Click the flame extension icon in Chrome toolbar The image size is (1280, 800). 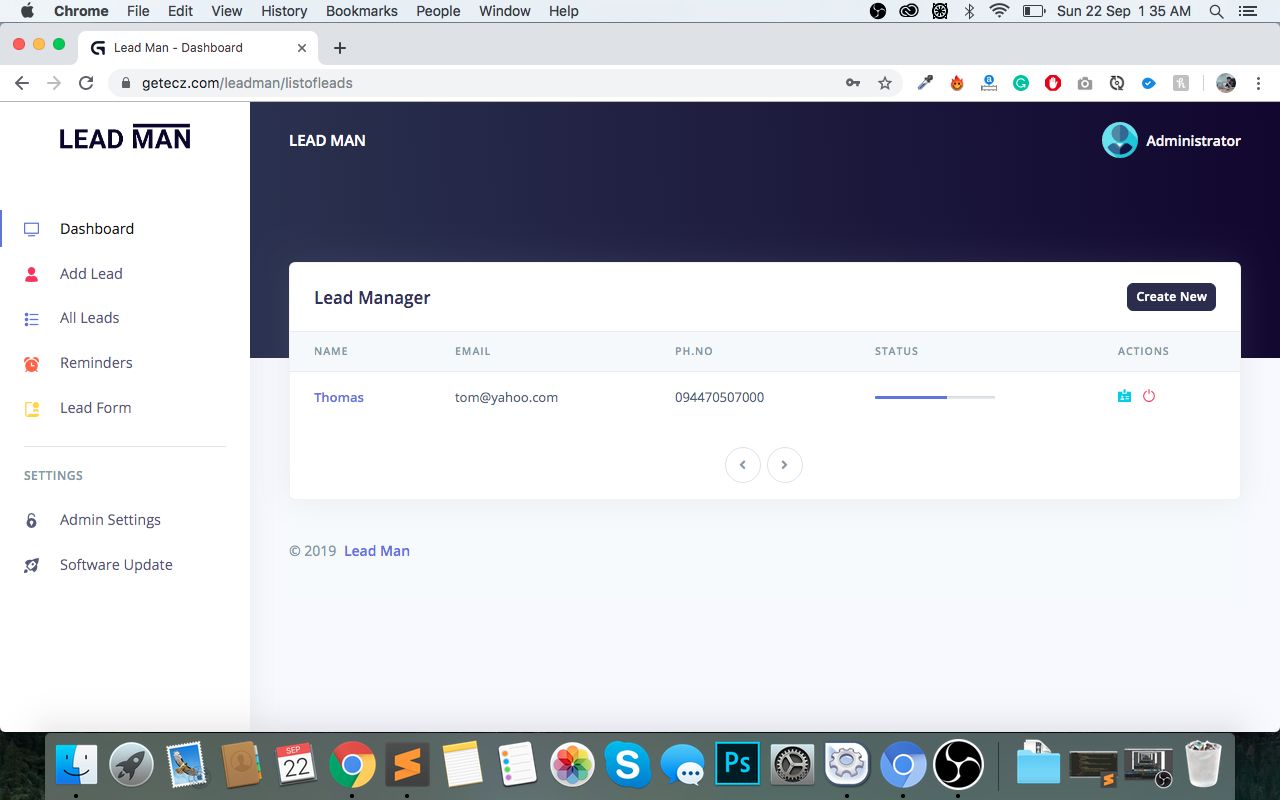click(957, 83)
